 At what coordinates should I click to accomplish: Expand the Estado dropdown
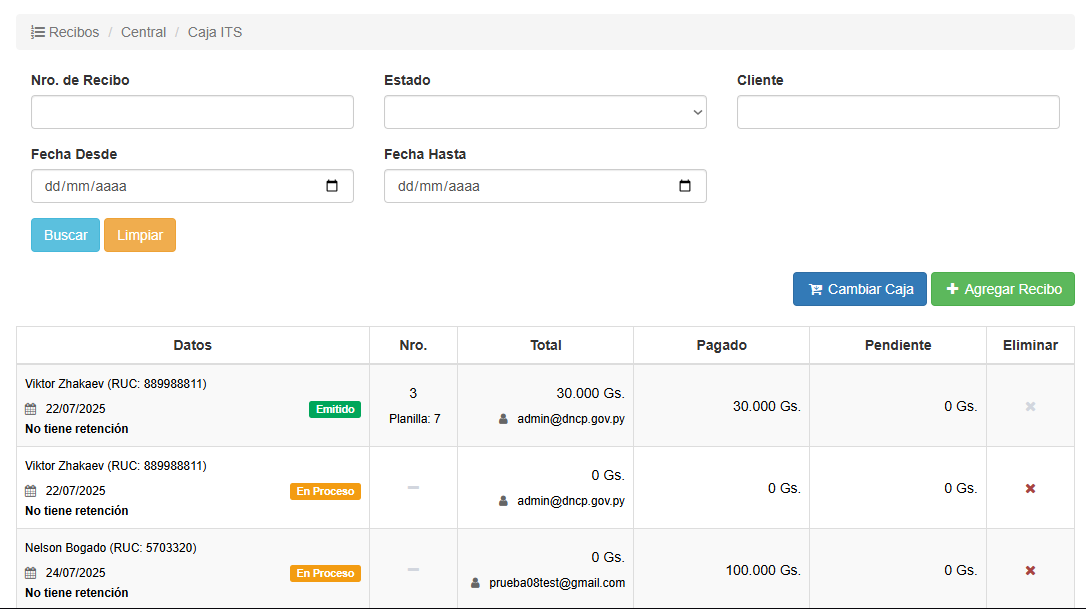point(545,112)
